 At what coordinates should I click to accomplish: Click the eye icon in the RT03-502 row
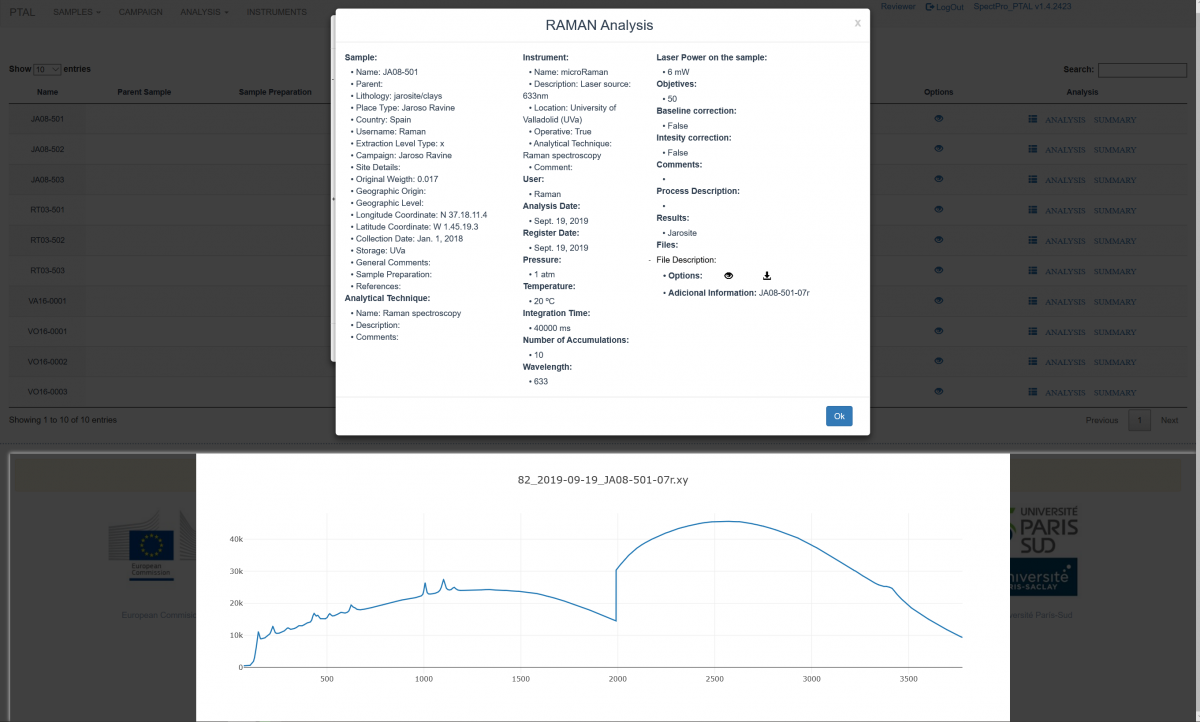point(939,240)
